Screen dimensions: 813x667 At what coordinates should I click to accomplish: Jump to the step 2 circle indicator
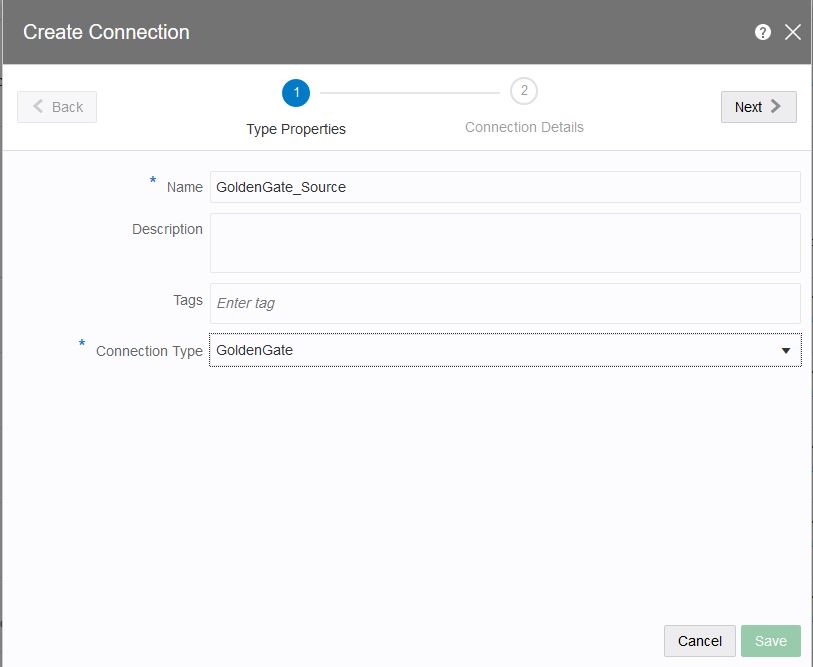(x=524, y=92)
